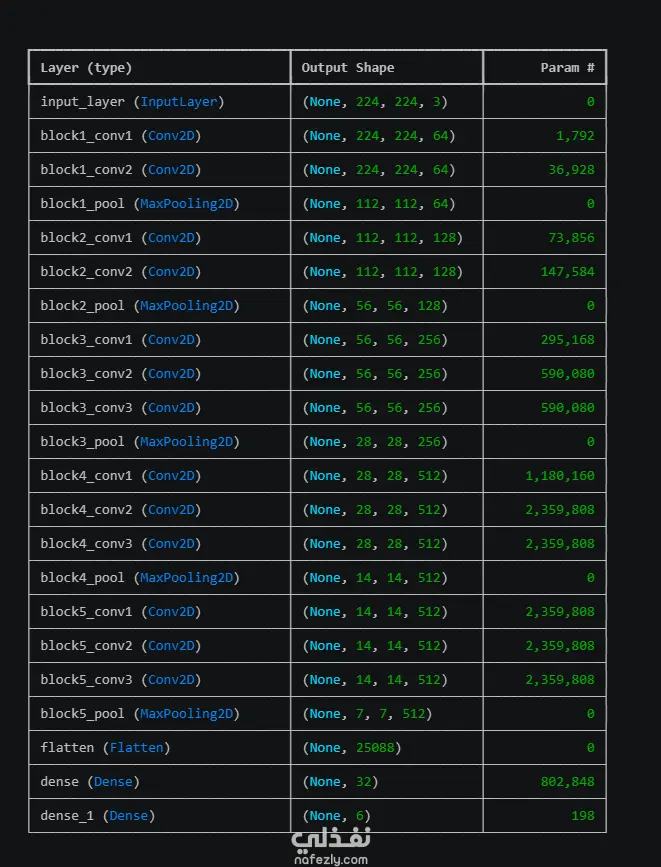Click the 1,180,160 parameter value
Image resolution: width=661 pixels, height=867 pixels.
click(560, 476)
